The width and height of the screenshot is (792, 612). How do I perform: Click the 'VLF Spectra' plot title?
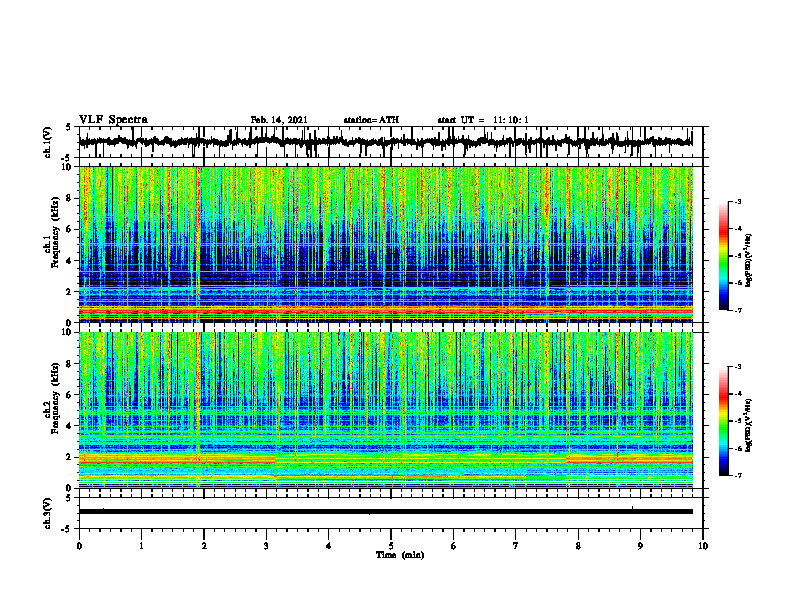point(113,120)
